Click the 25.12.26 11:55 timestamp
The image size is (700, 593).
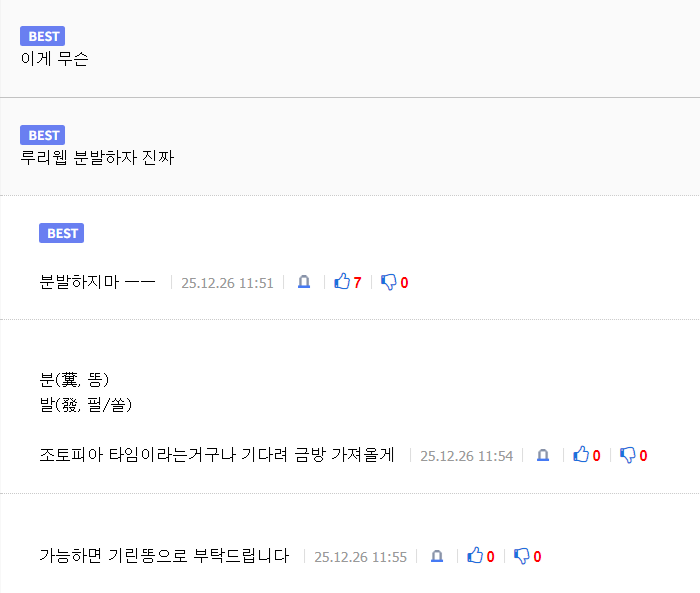360,557
